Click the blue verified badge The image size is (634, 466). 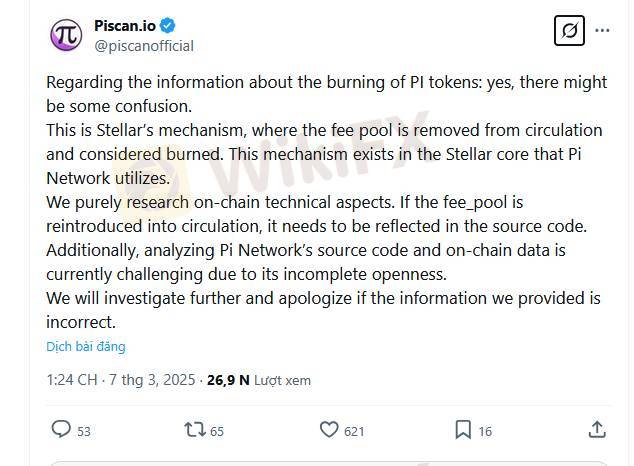coord(167,26)
